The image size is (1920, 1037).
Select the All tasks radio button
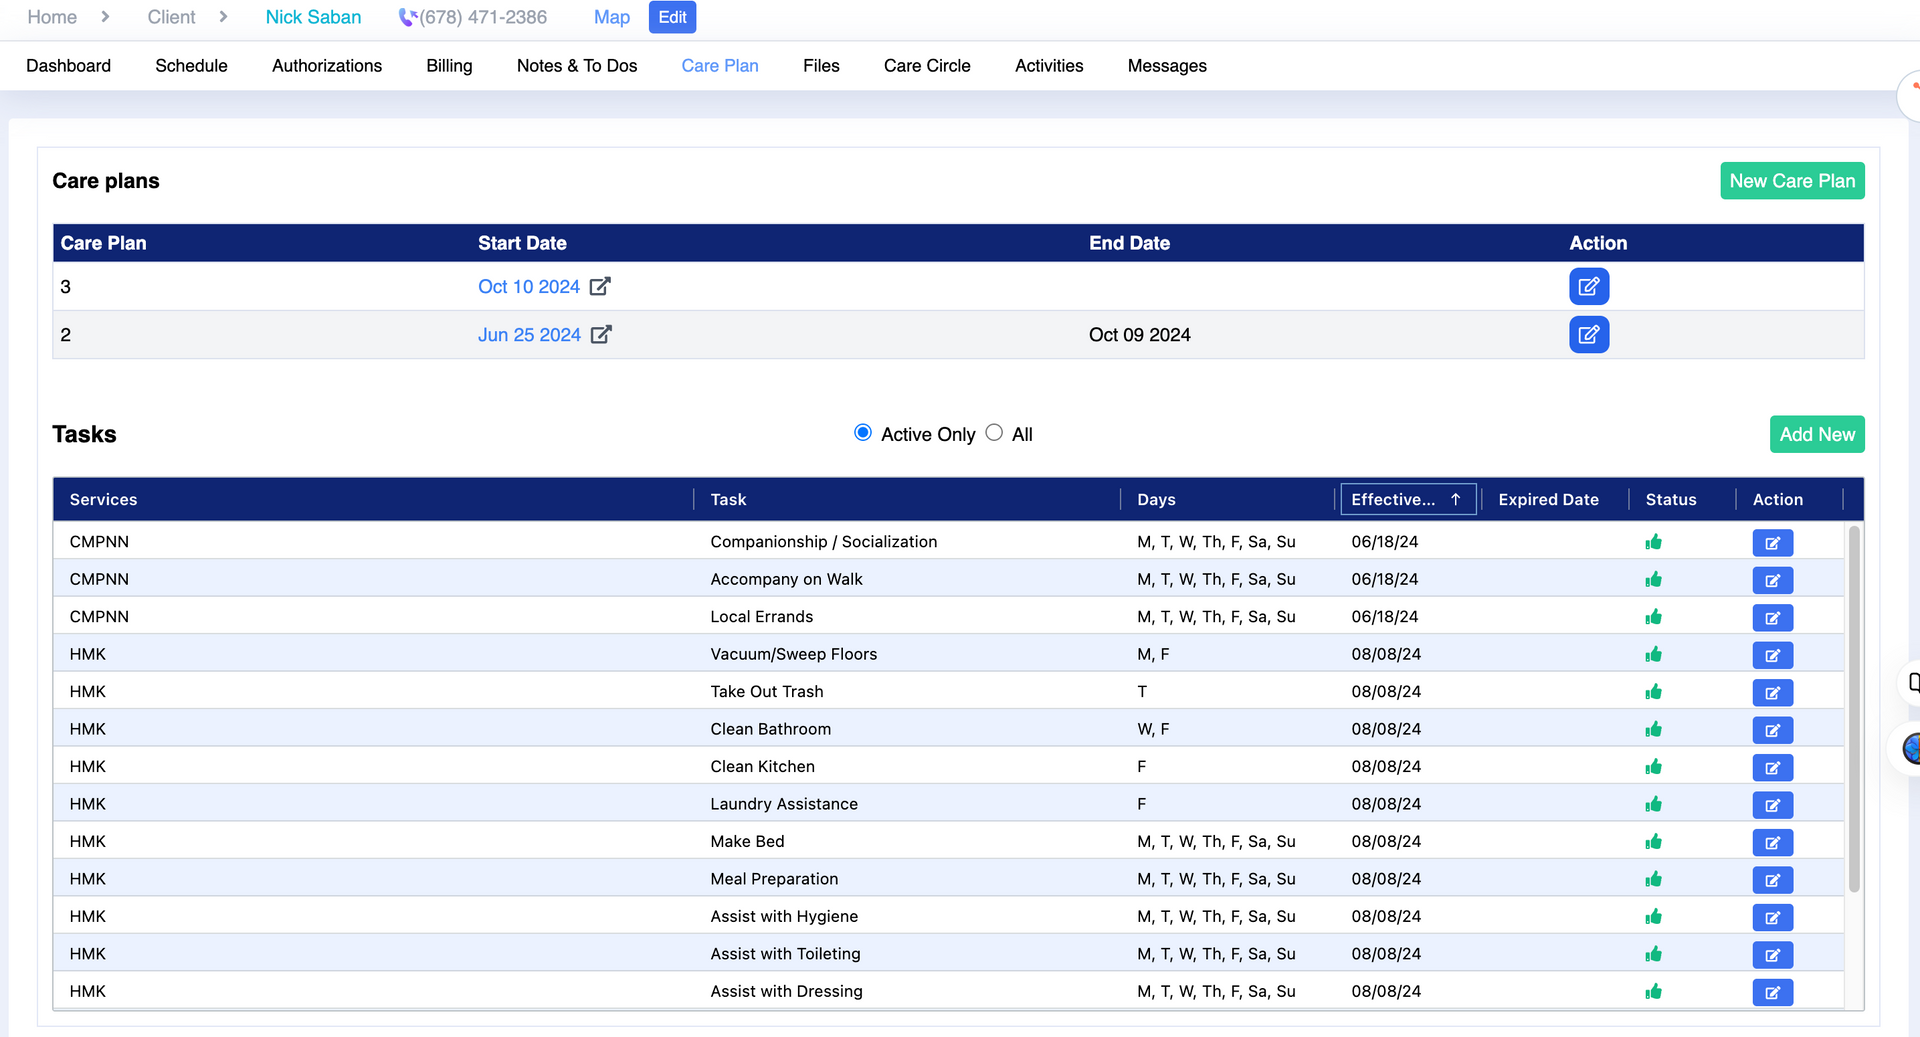(x=994, y=433)
